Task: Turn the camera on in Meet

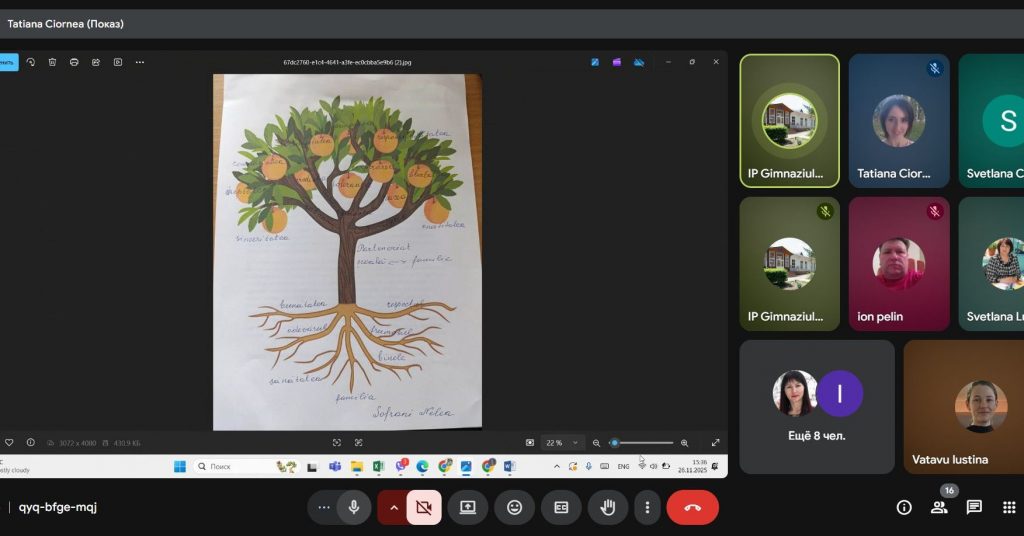Action: pyautogui.click(x=424, y=507)
